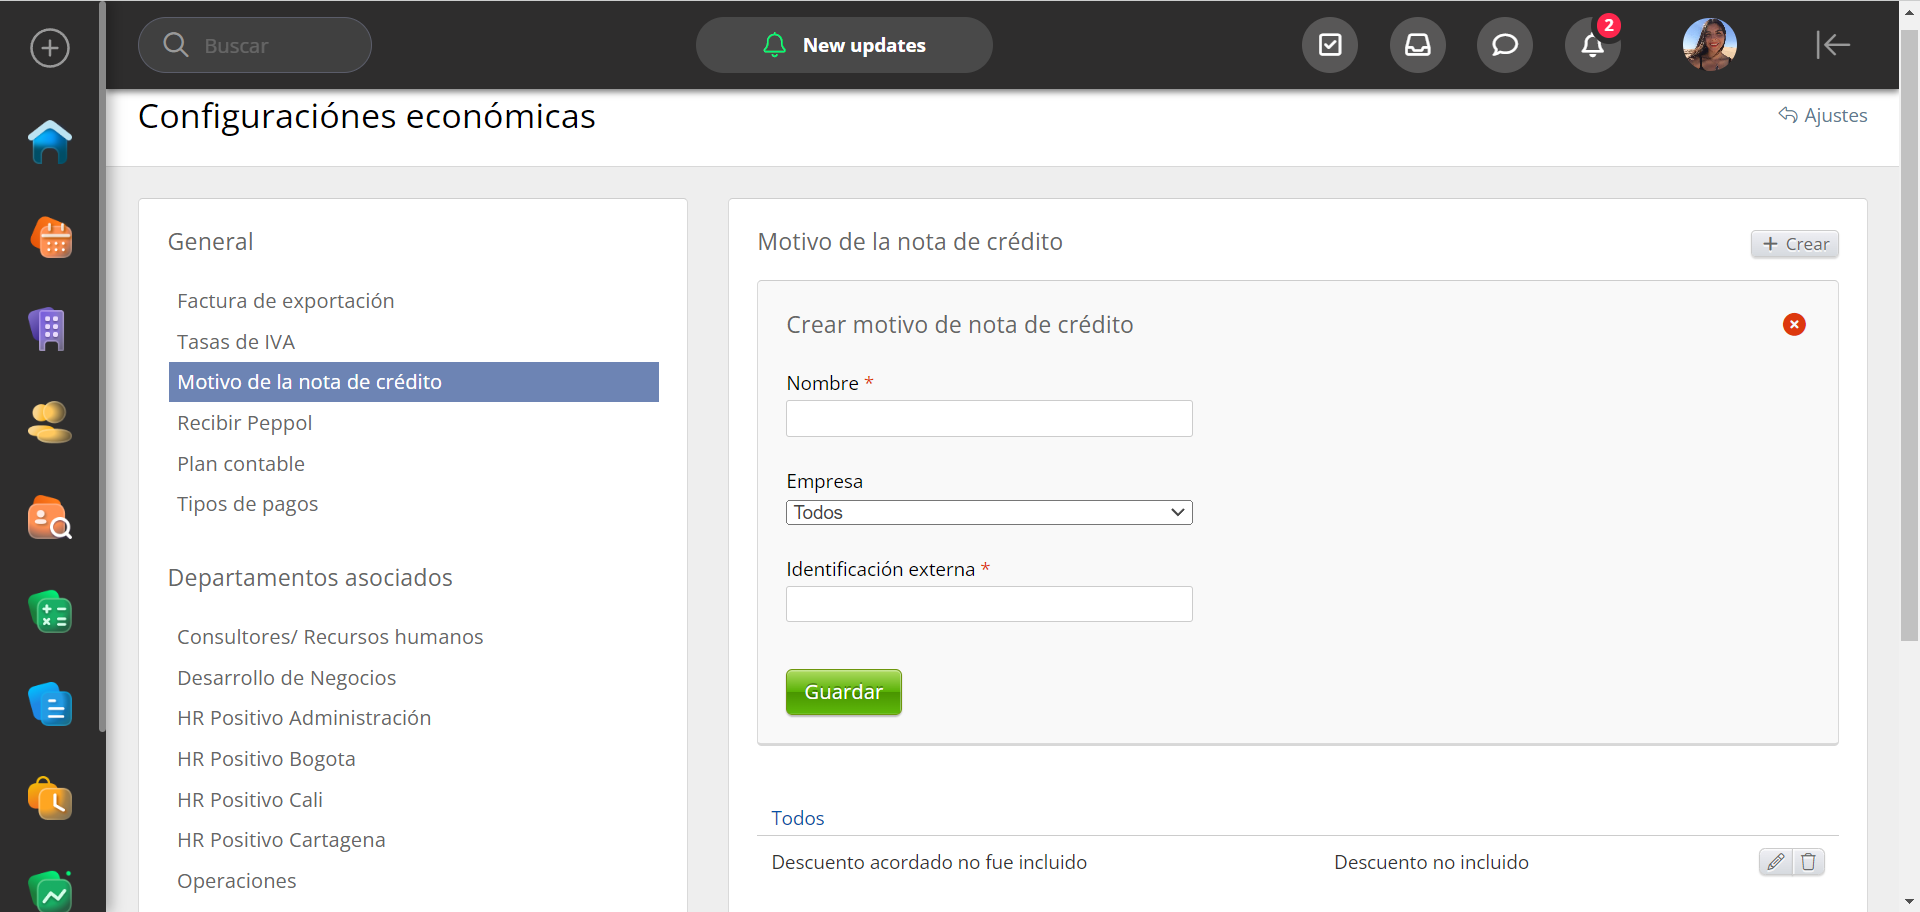Focus the Nombre text field
Screen dimensions: 1920x912
pyautogui.click(x=988, y=419)
